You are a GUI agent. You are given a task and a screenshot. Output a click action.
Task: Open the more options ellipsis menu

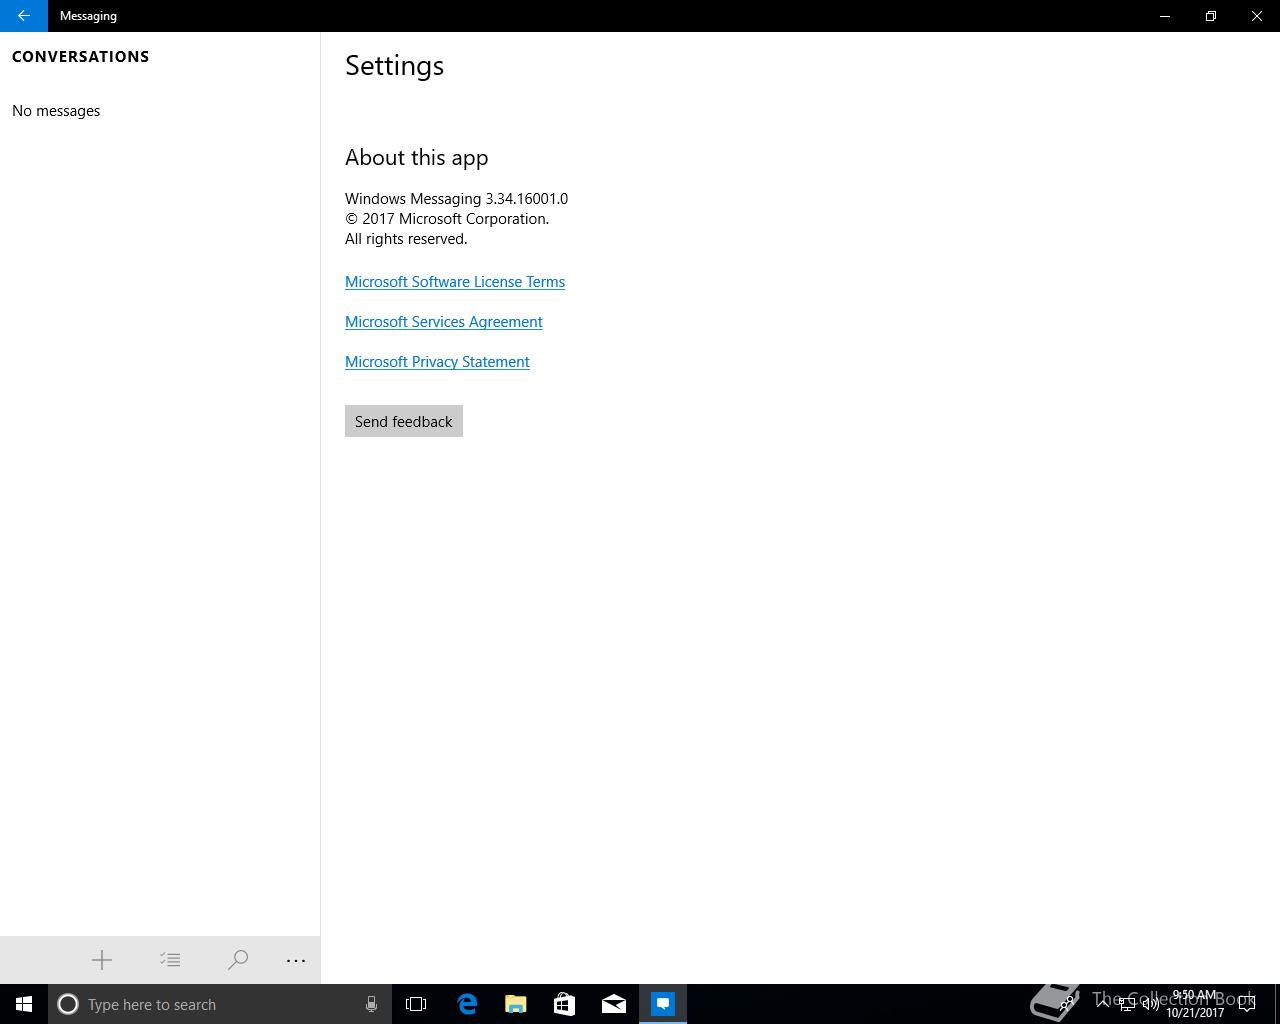pos(296,960)
